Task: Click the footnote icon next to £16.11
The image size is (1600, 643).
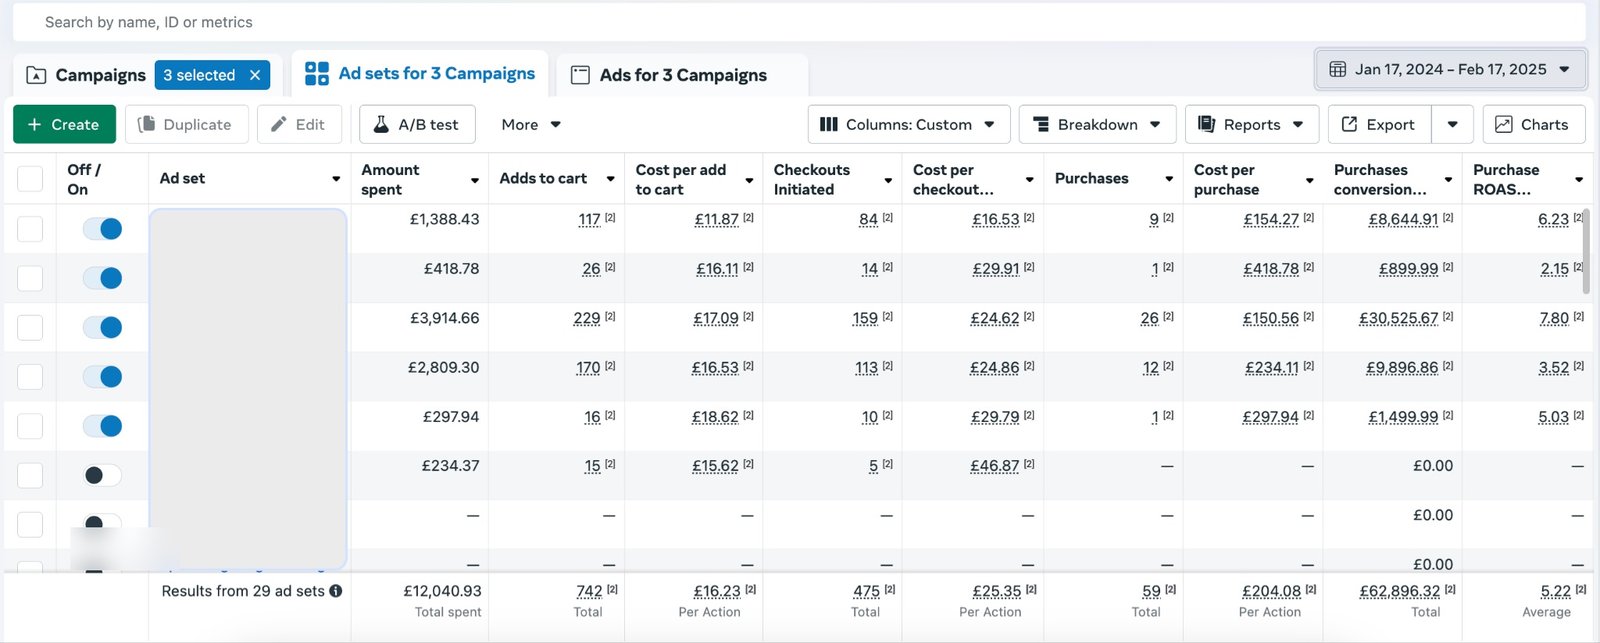Action: 748,267
